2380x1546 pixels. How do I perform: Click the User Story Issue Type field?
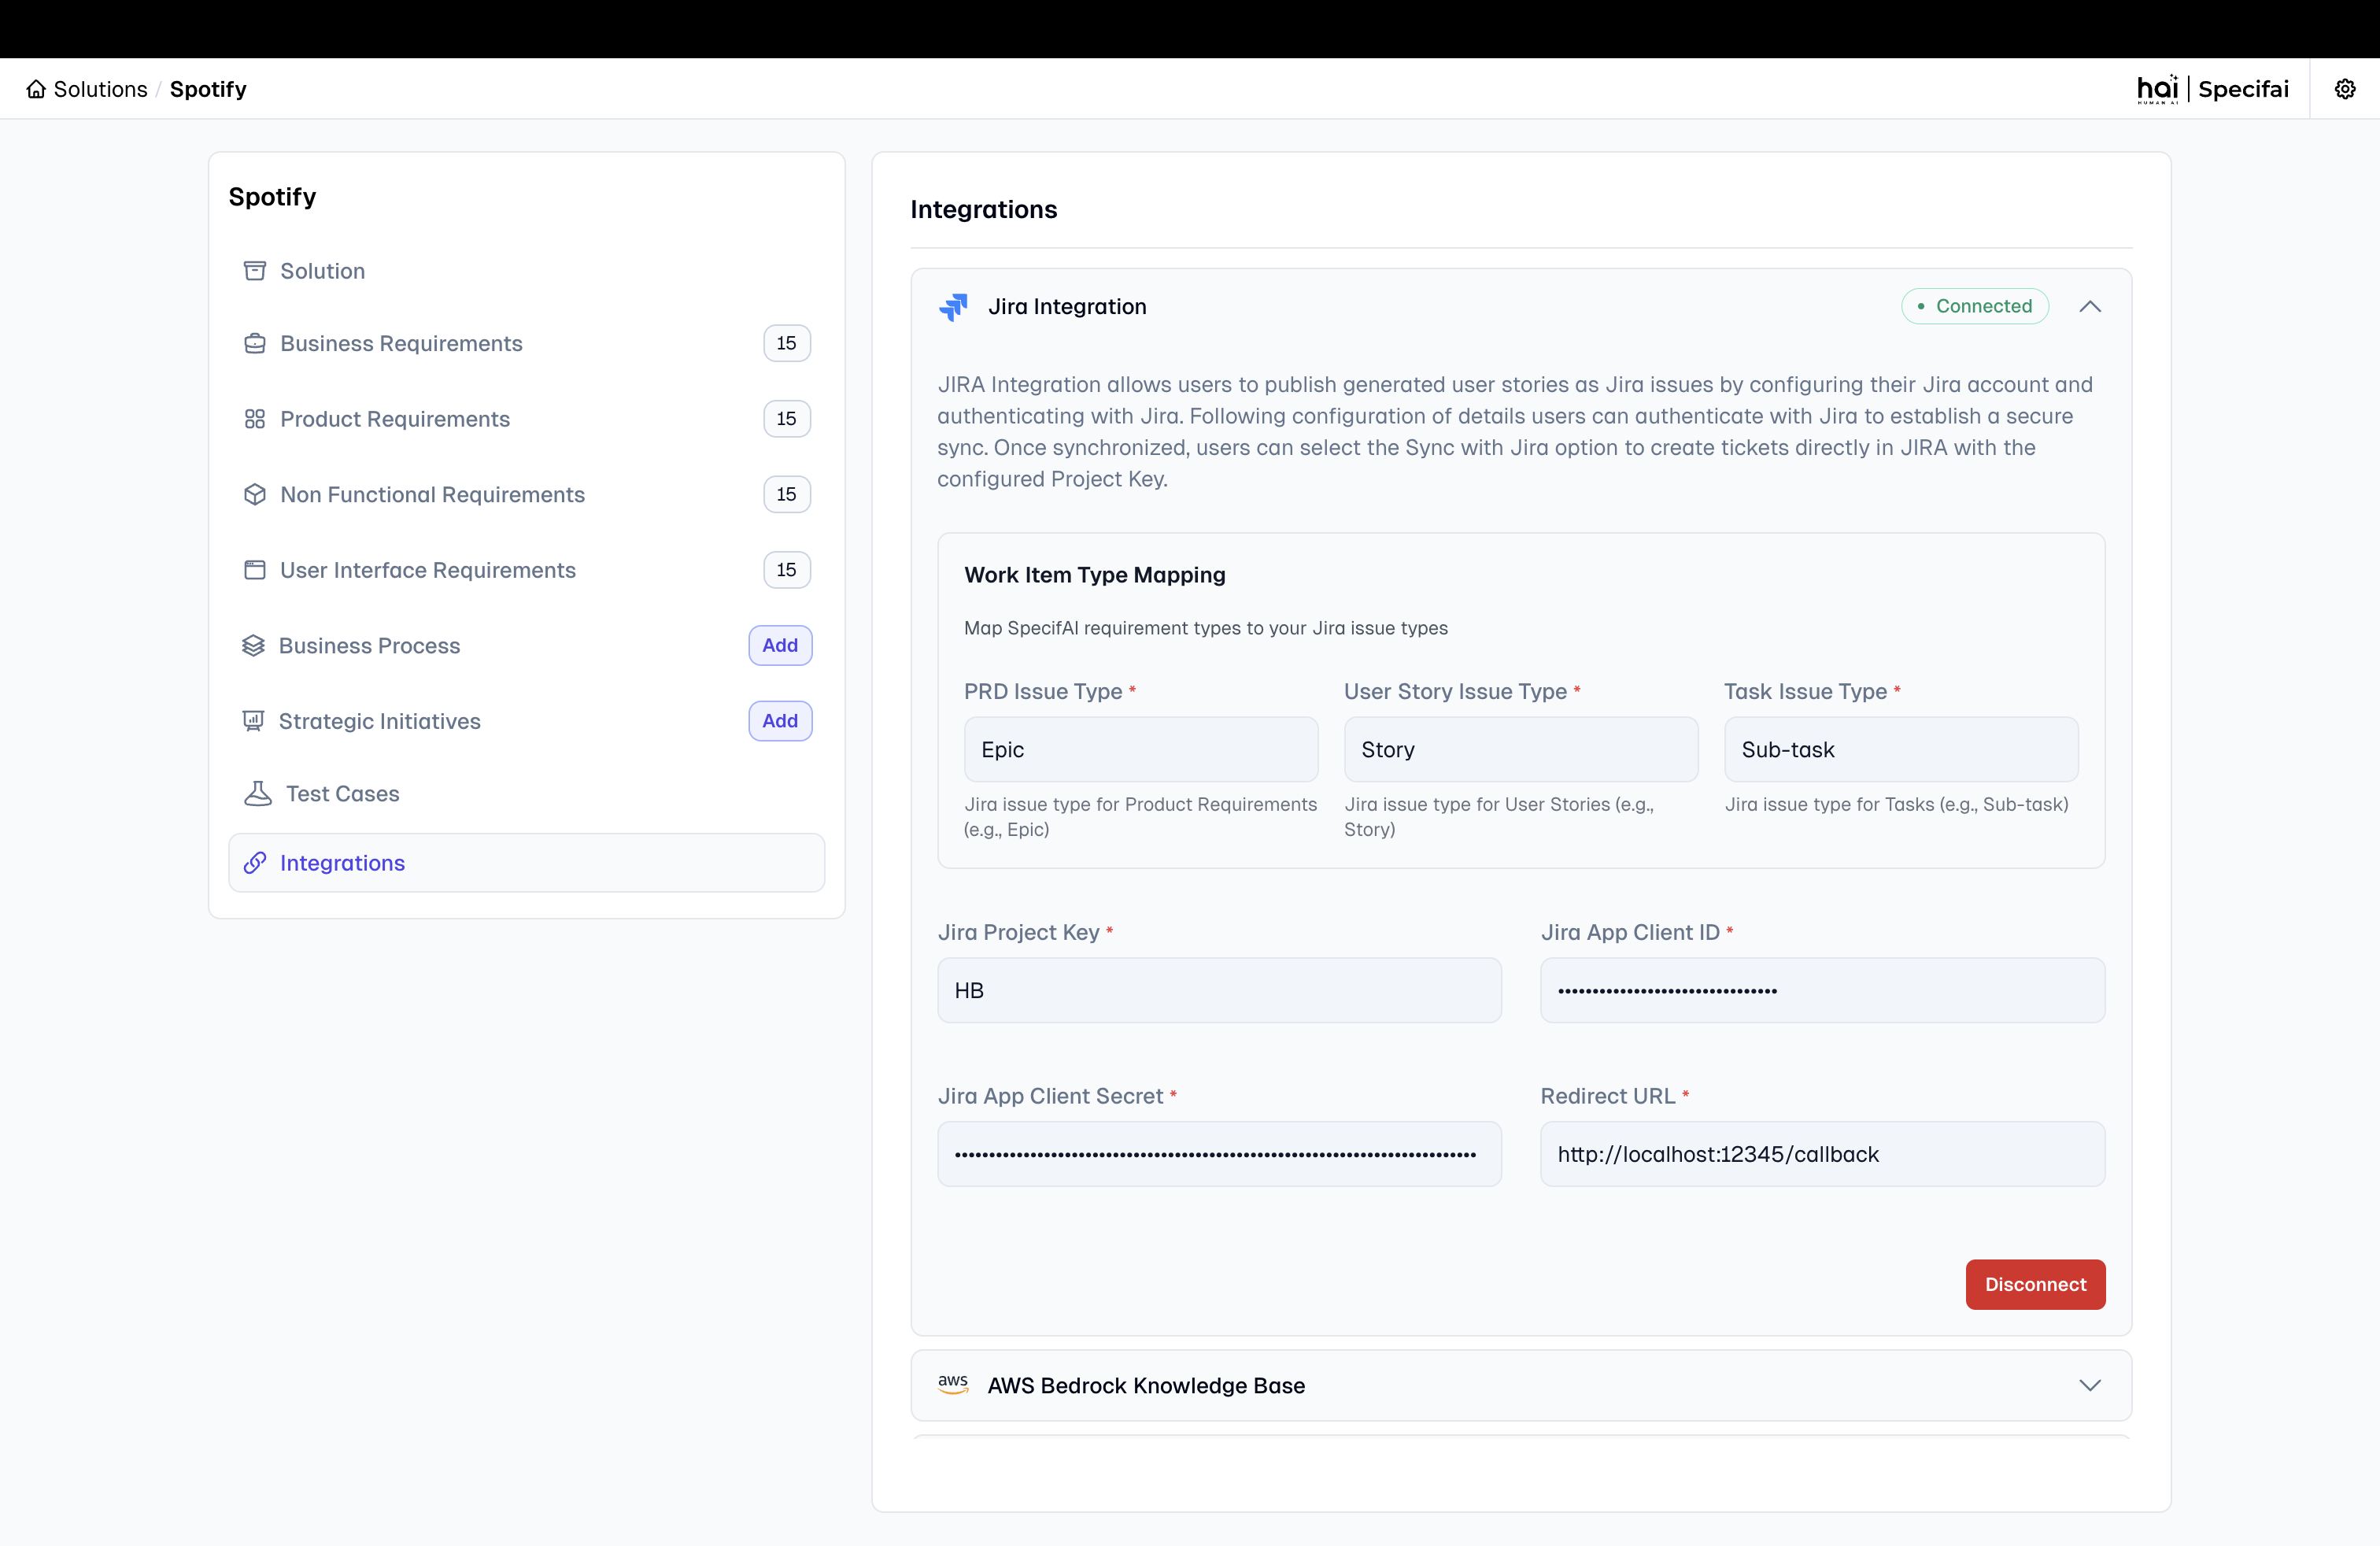point(1521,749)
